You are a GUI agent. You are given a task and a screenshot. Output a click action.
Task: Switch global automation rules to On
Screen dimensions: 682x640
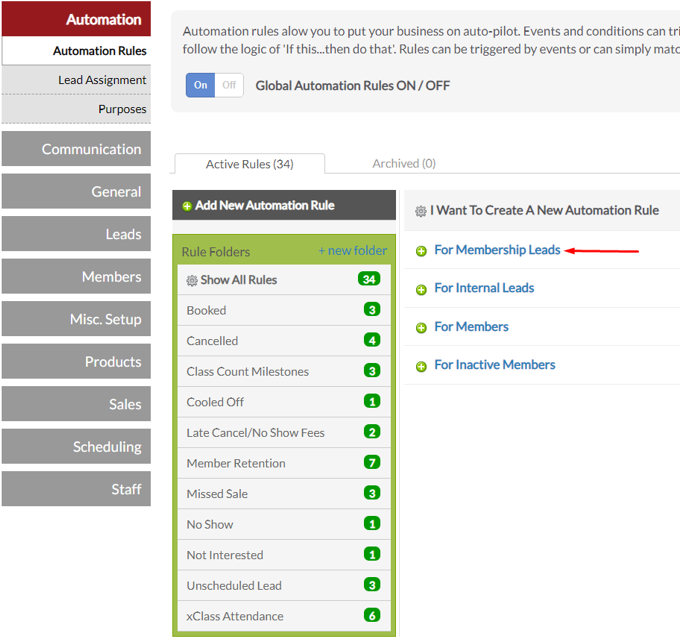point(201,85)
